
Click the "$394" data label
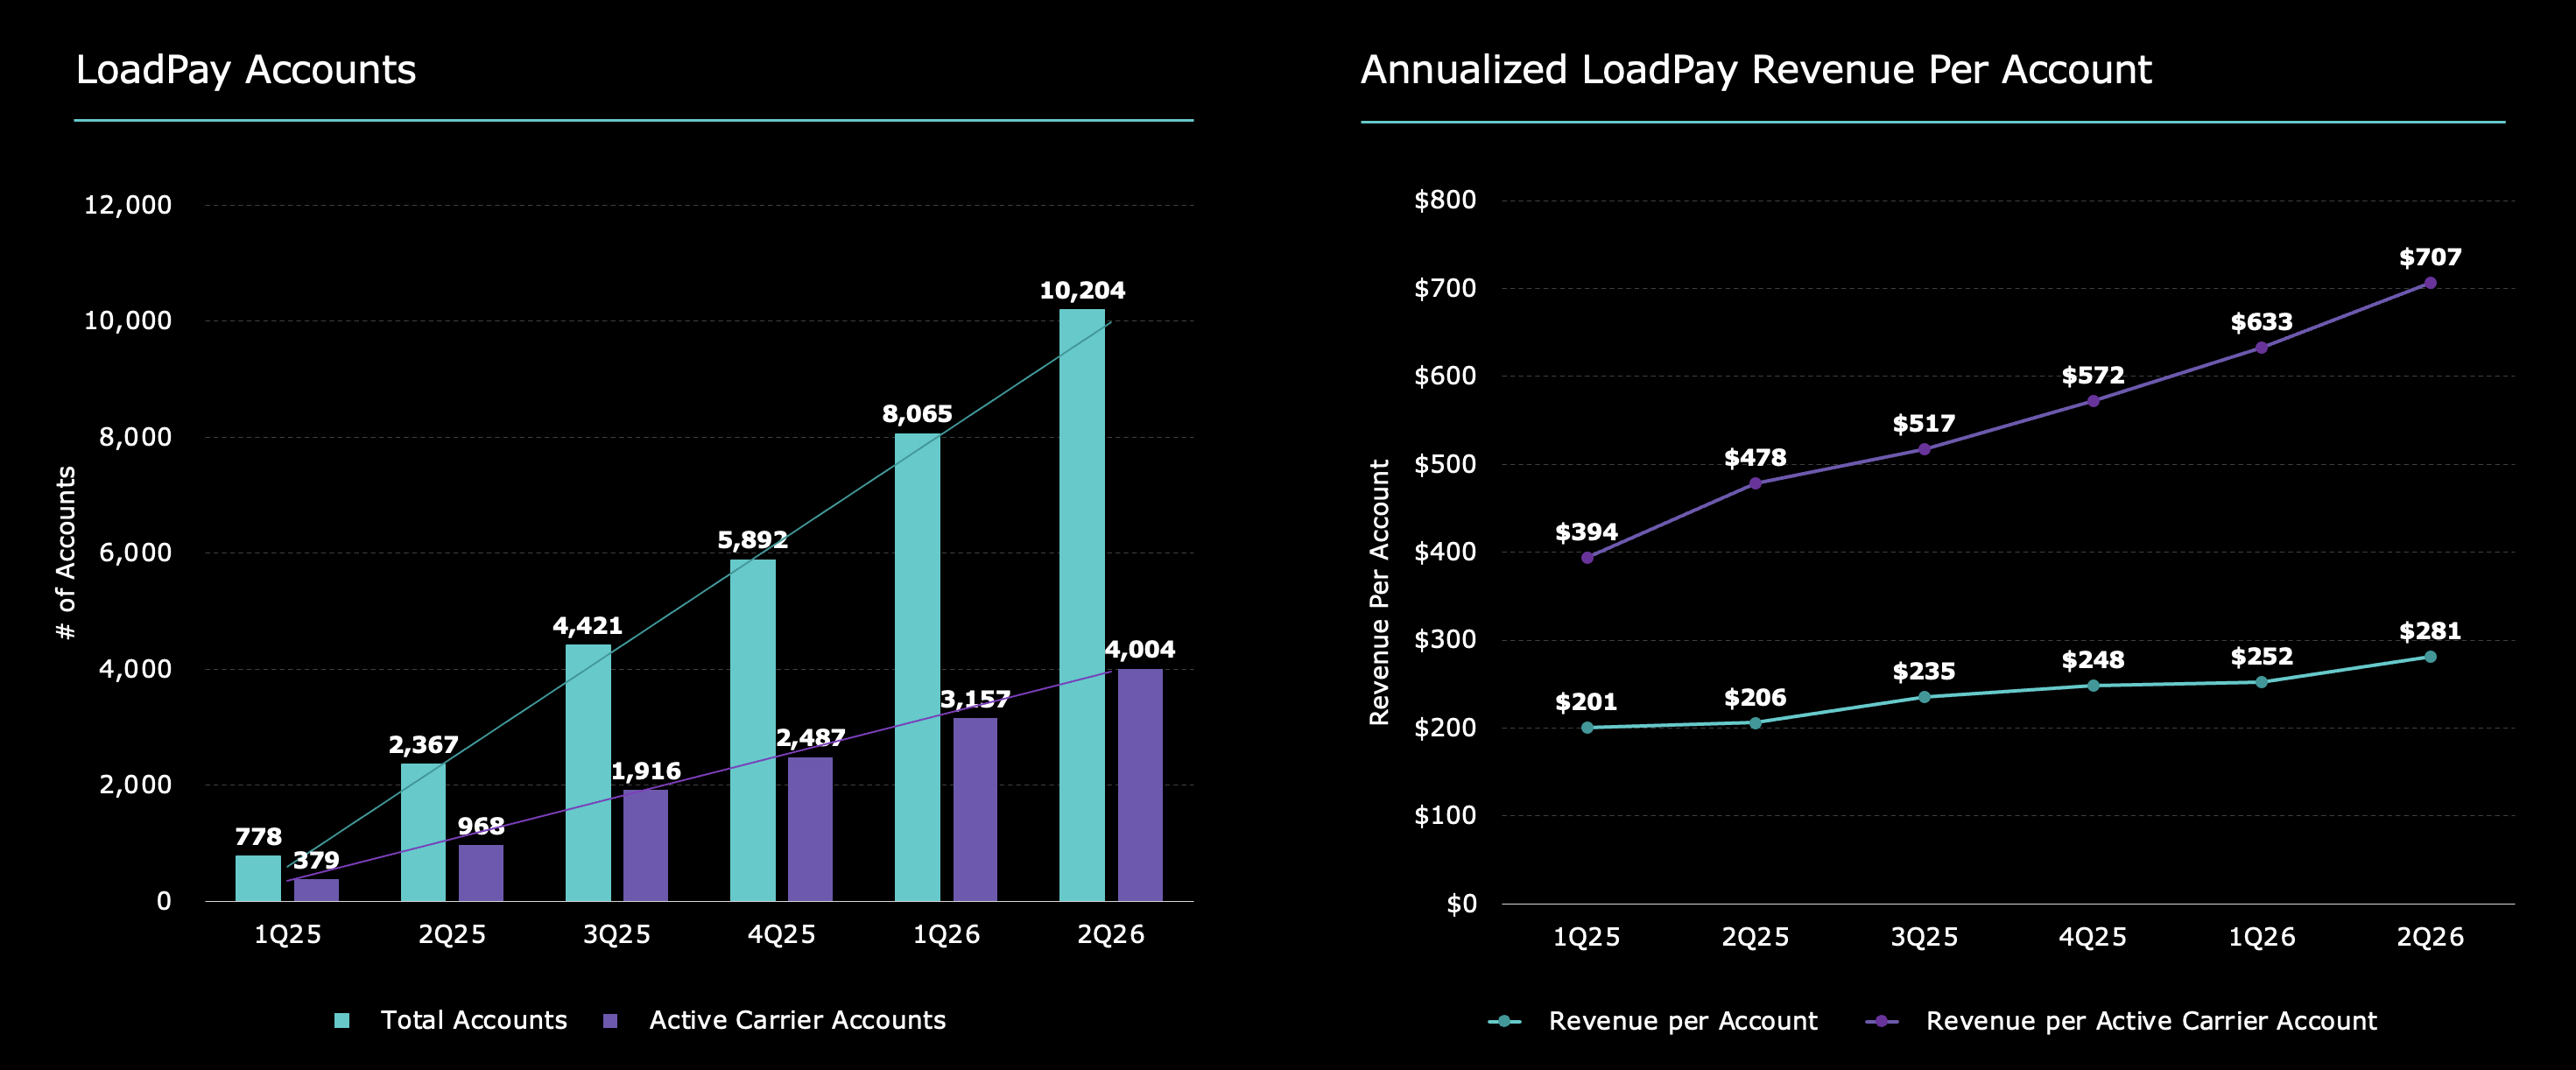pyautogui.click(x=1586, y=531)
